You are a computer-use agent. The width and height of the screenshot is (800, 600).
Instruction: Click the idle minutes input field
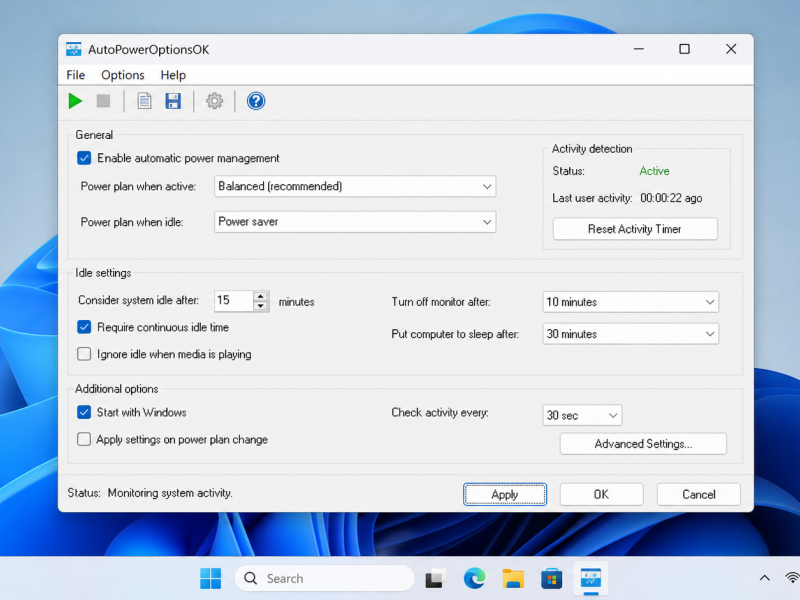[x=234, y=301]
